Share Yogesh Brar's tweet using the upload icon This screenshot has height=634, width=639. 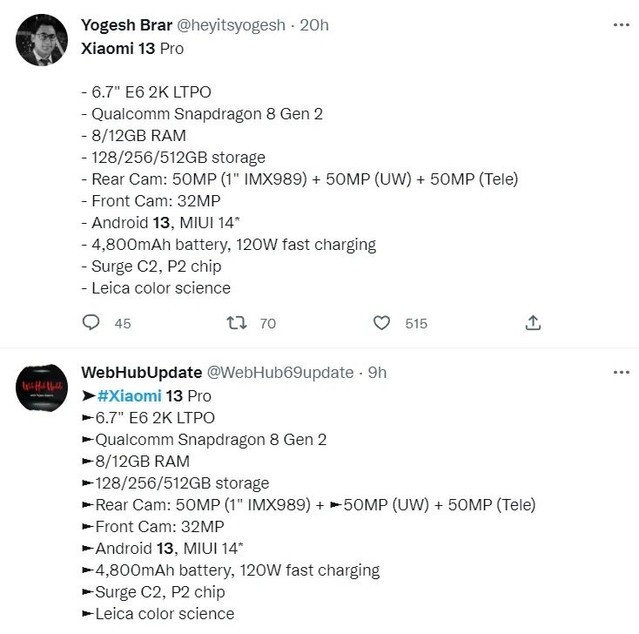coord(533,322)
